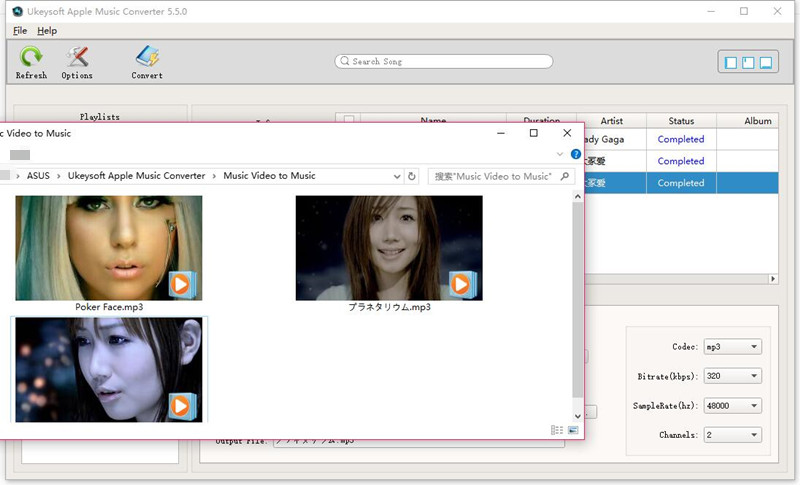Viewport: 800px width, 485px height.
Task: Open the Channels dropdown showing 2
Action: (x=733, y=435)
